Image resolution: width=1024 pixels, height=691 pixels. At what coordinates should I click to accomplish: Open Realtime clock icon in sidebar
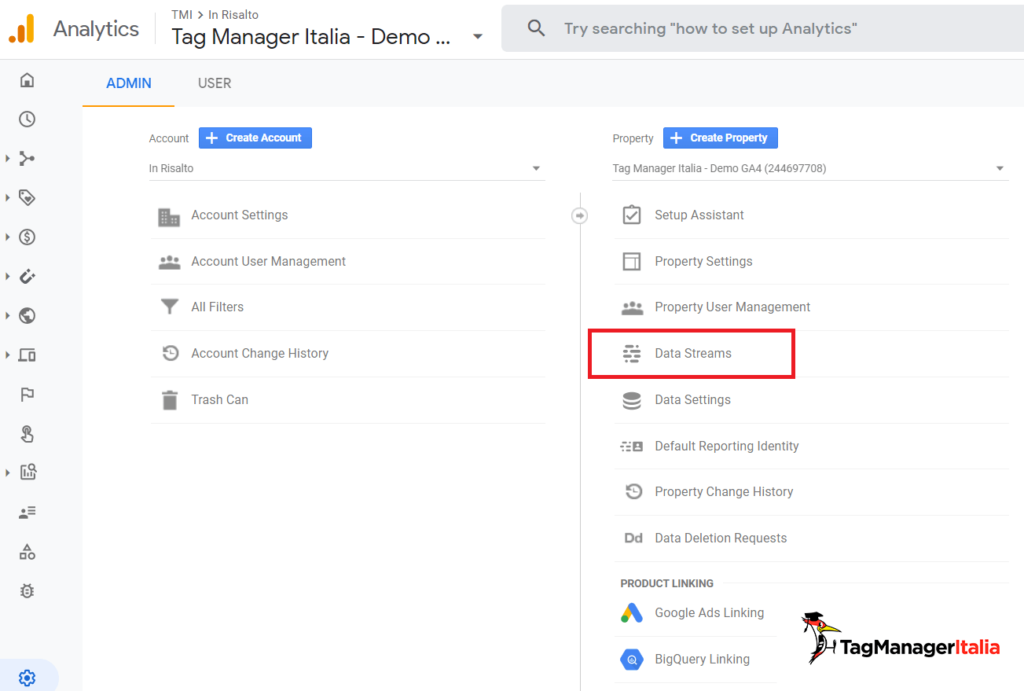click(27, 120)
